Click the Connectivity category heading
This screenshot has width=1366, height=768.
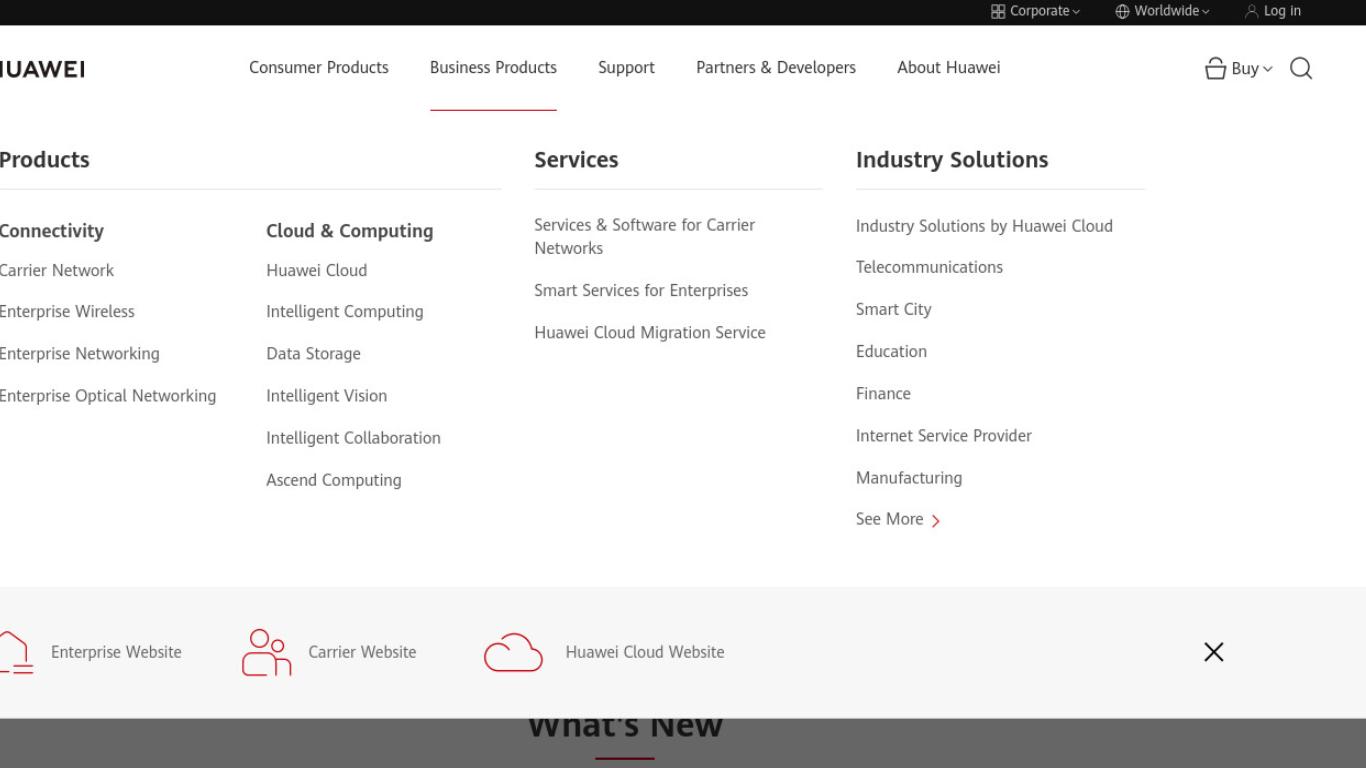coord(52,231)
